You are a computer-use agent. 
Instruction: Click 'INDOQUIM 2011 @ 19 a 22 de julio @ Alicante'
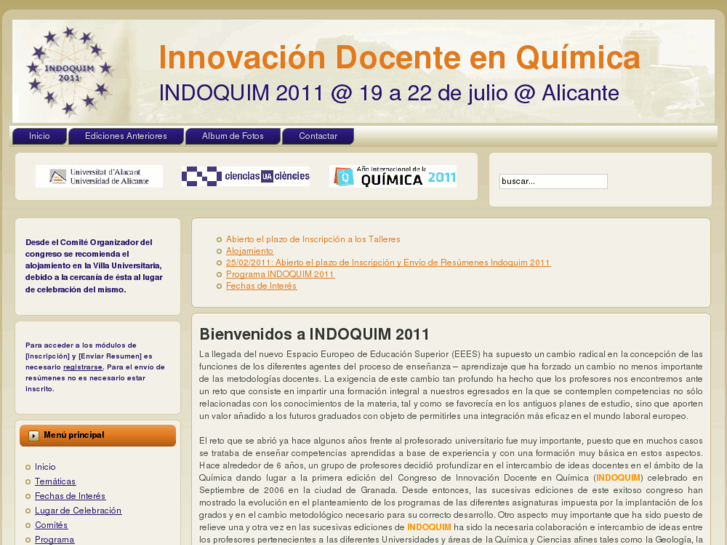pyautogui.click(x=389, y=93)
